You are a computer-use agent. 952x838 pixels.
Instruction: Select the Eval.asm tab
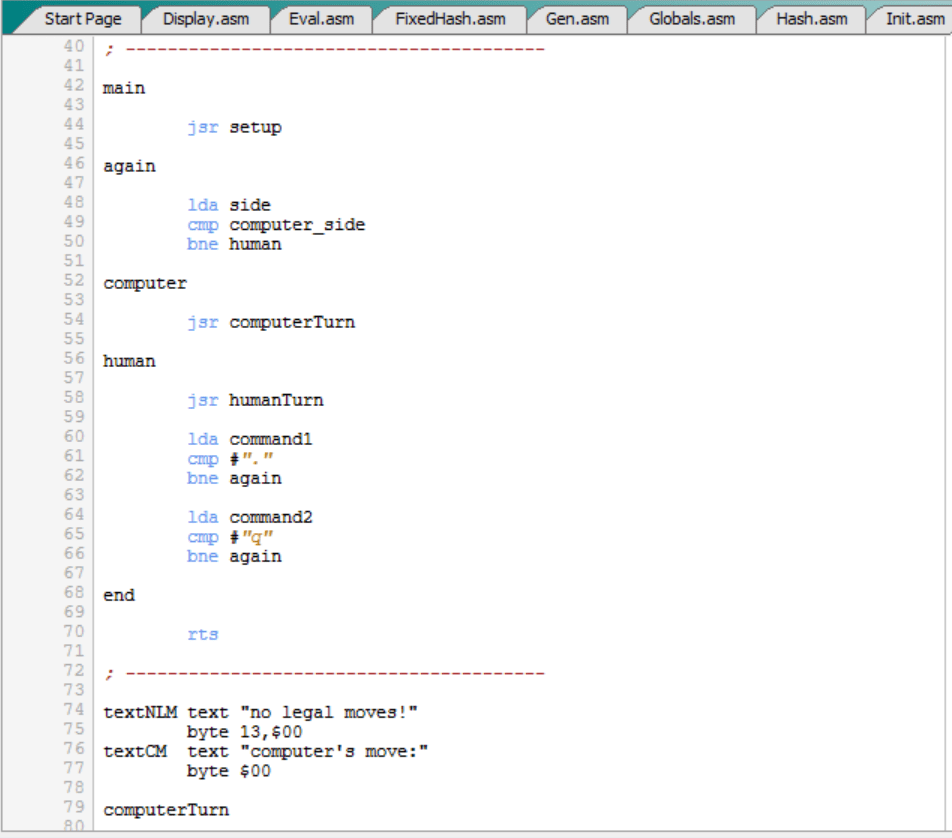point(321,18)
